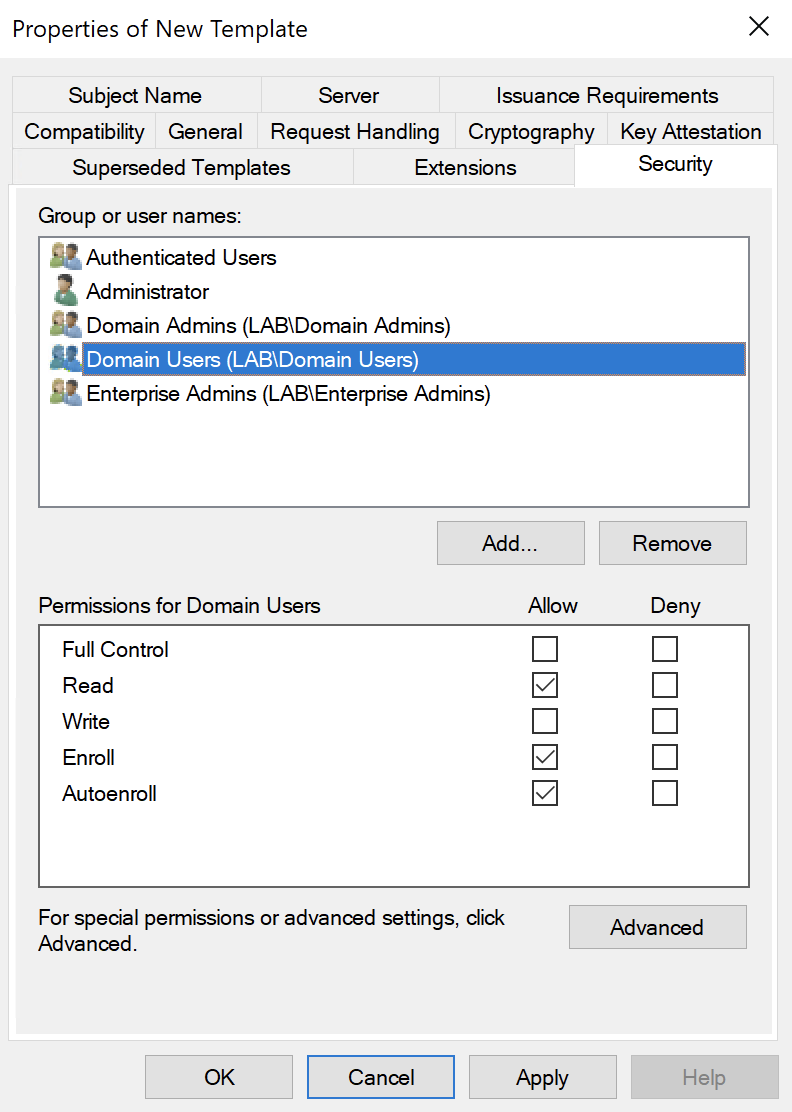Image resolution: width=792 pixels, height=1112 pixels.
Task: Open the Extensions tab
Action: tap(465, 168)
